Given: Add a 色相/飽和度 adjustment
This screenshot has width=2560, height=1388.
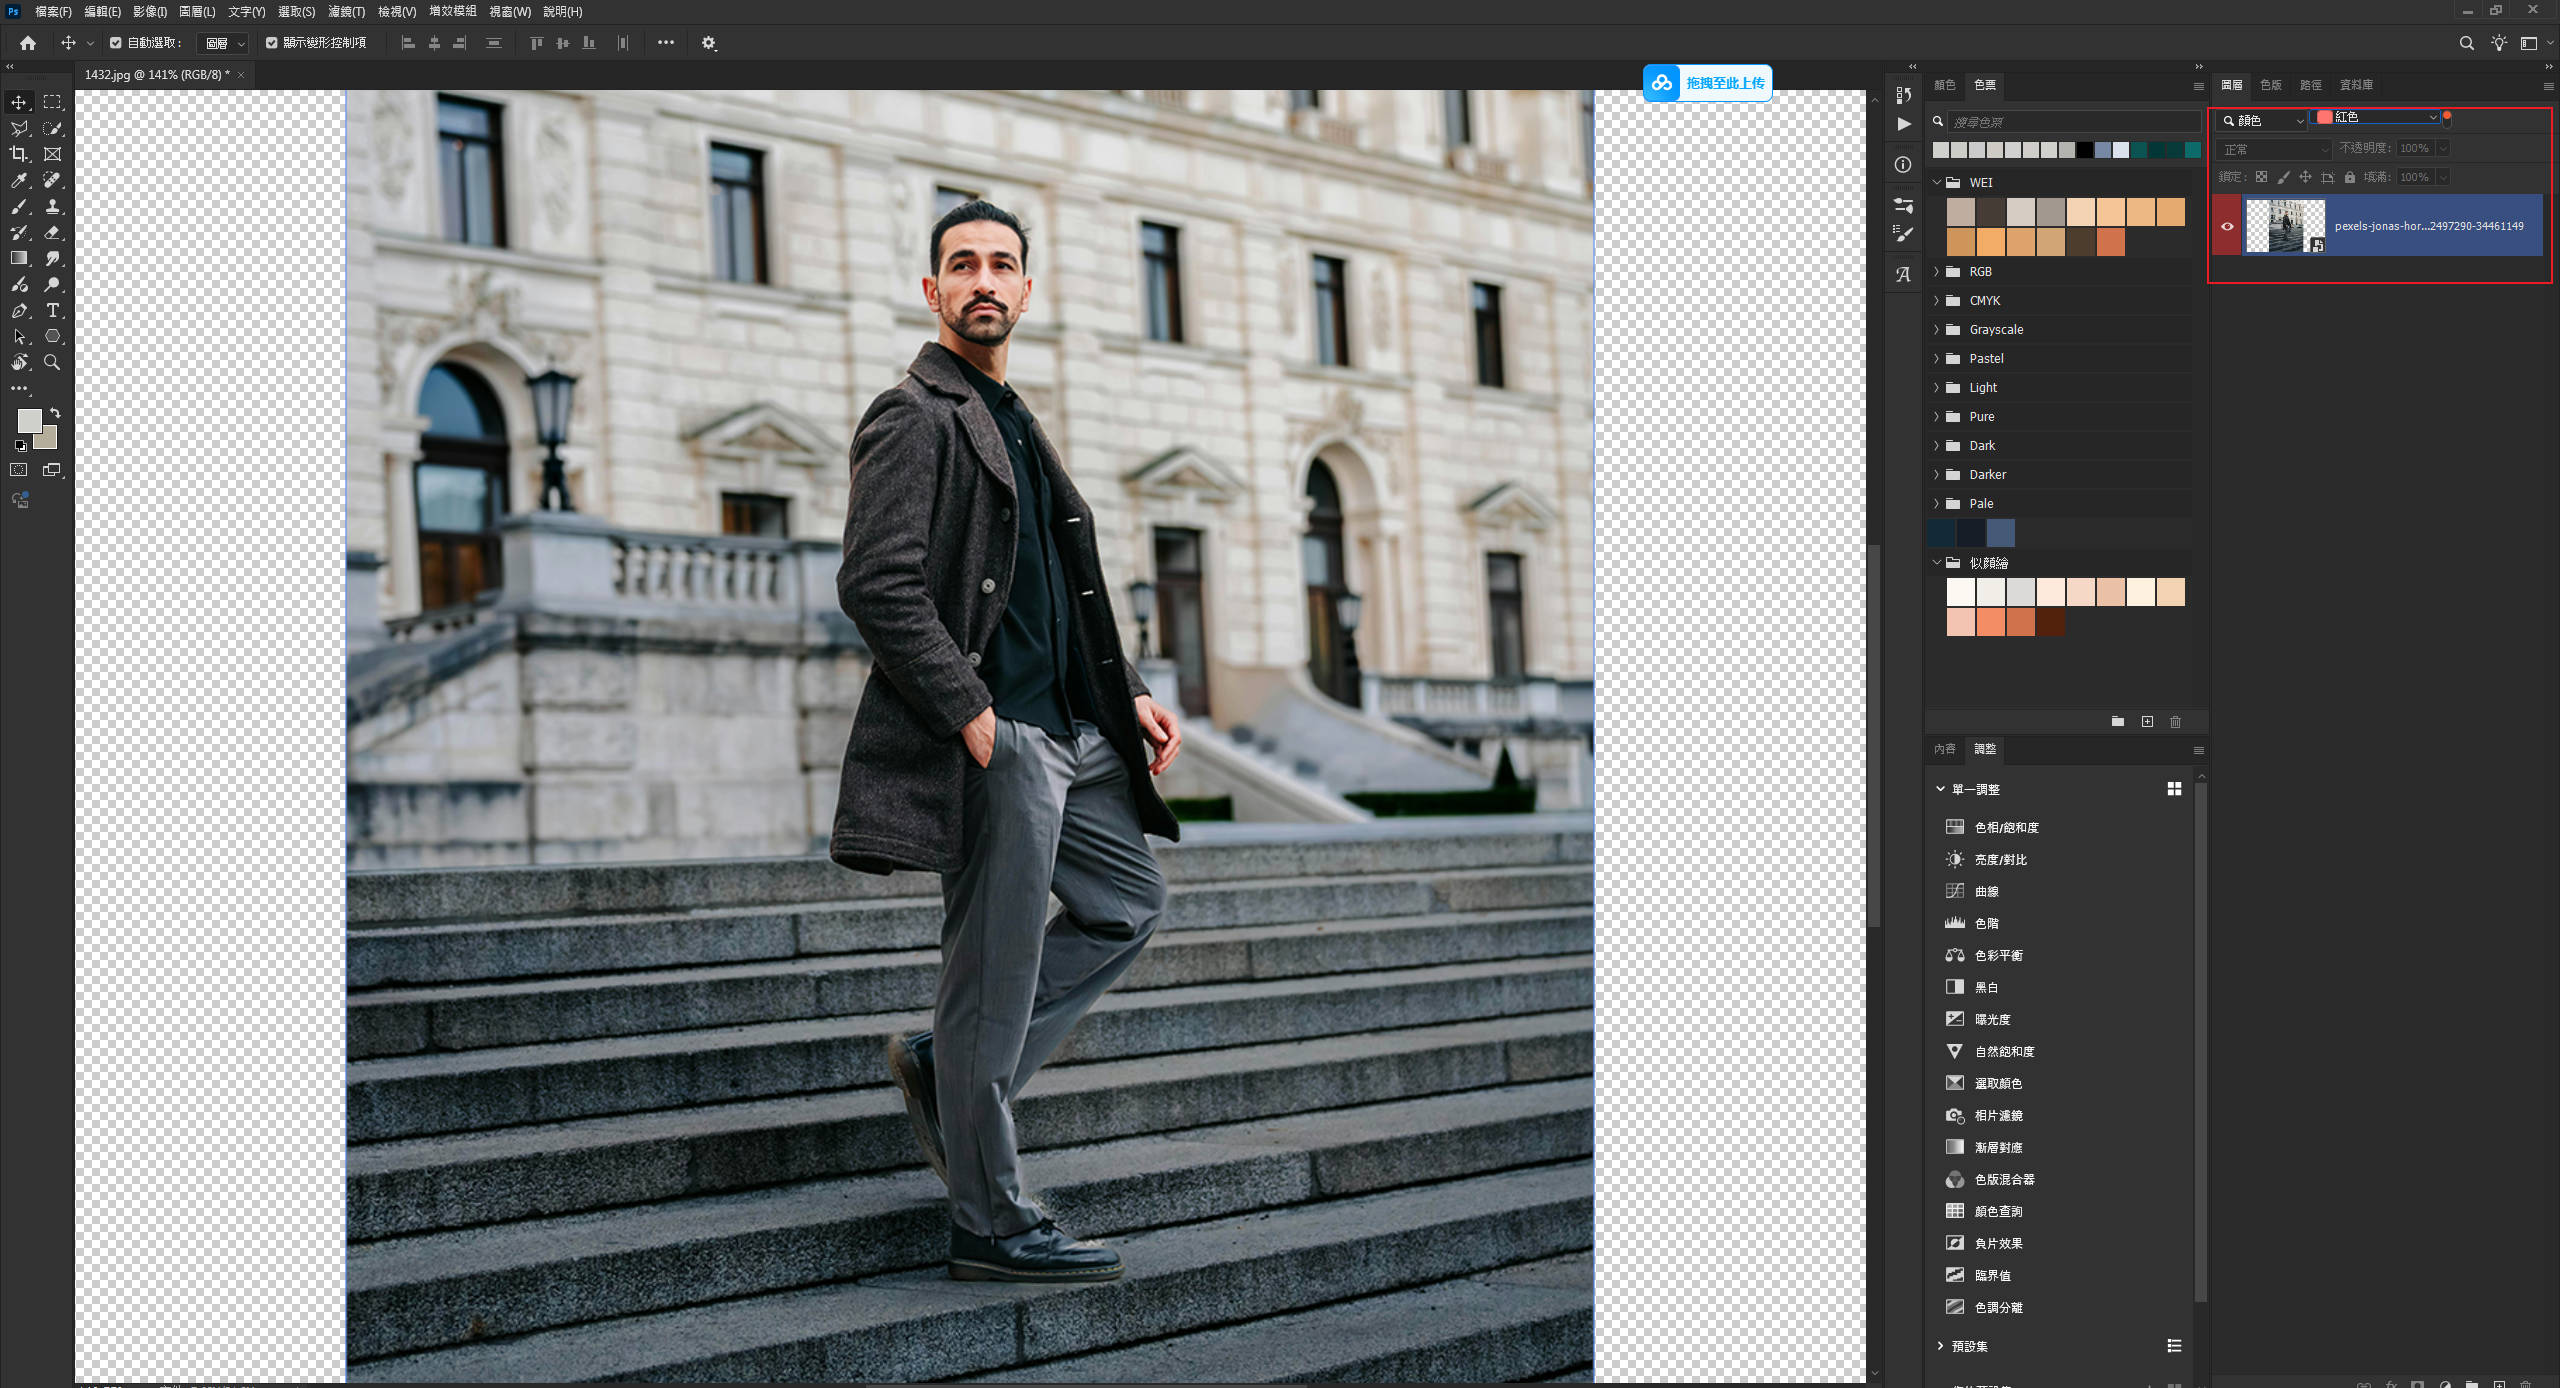Looking at the screenshot, I should (x=2006, y=827).
